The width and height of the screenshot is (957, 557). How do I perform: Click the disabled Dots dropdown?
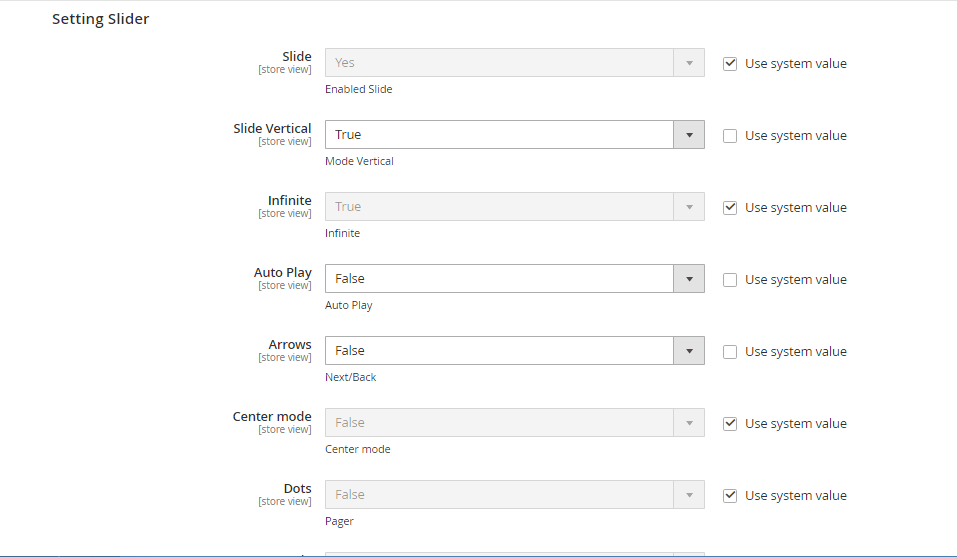click(x=514, y=495)
